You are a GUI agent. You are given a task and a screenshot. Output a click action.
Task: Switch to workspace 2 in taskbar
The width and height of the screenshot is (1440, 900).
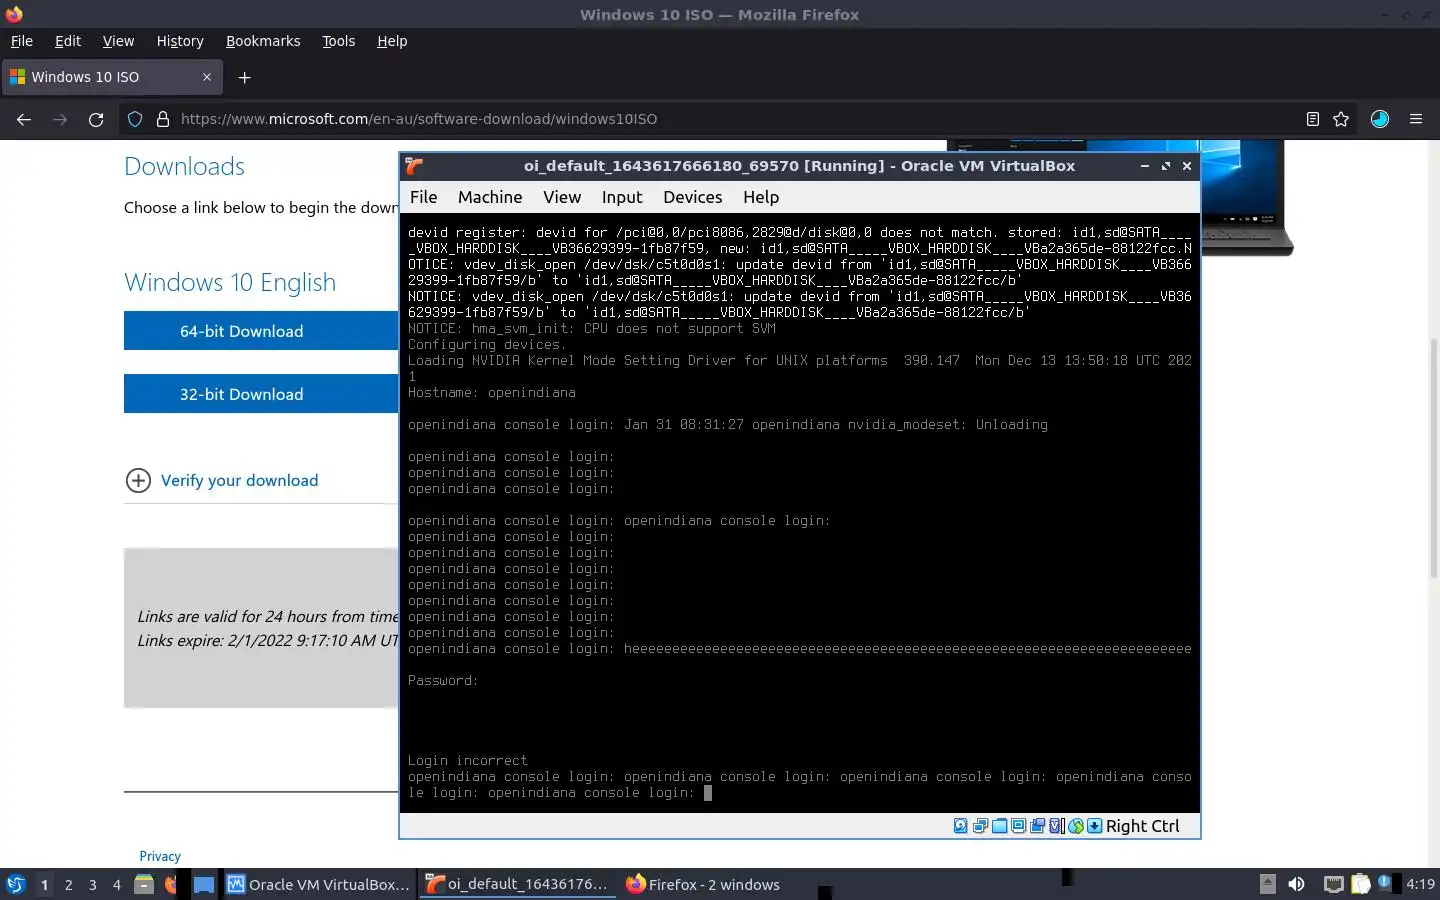tap(68, 884)
